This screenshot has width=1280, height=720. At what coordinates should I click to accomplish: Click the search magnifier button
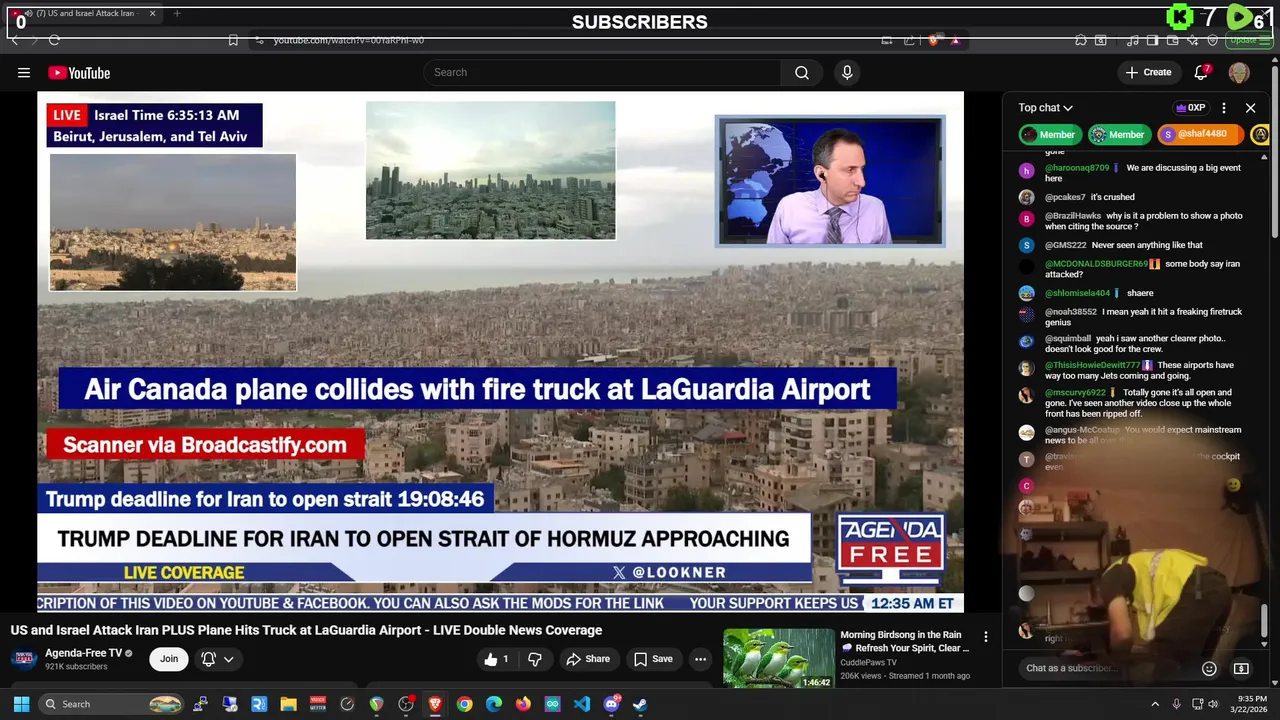(802, 72)
